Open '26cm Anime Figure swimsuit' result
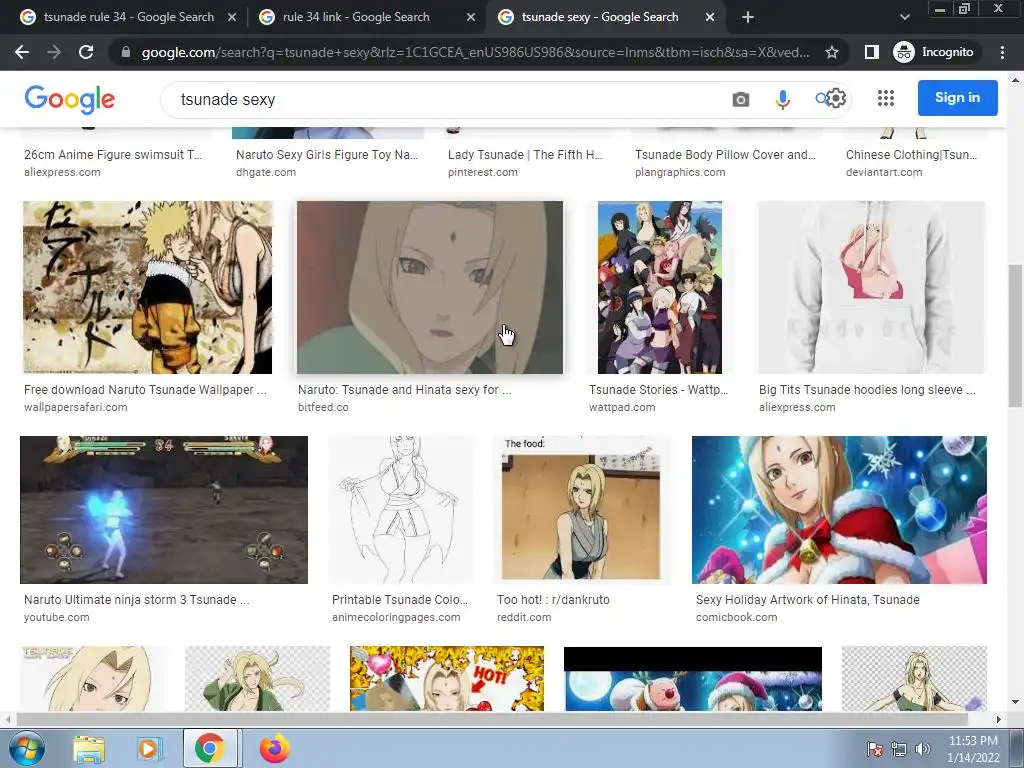Viewport: 1024px width, 768px height. click(x=112, y=155)
